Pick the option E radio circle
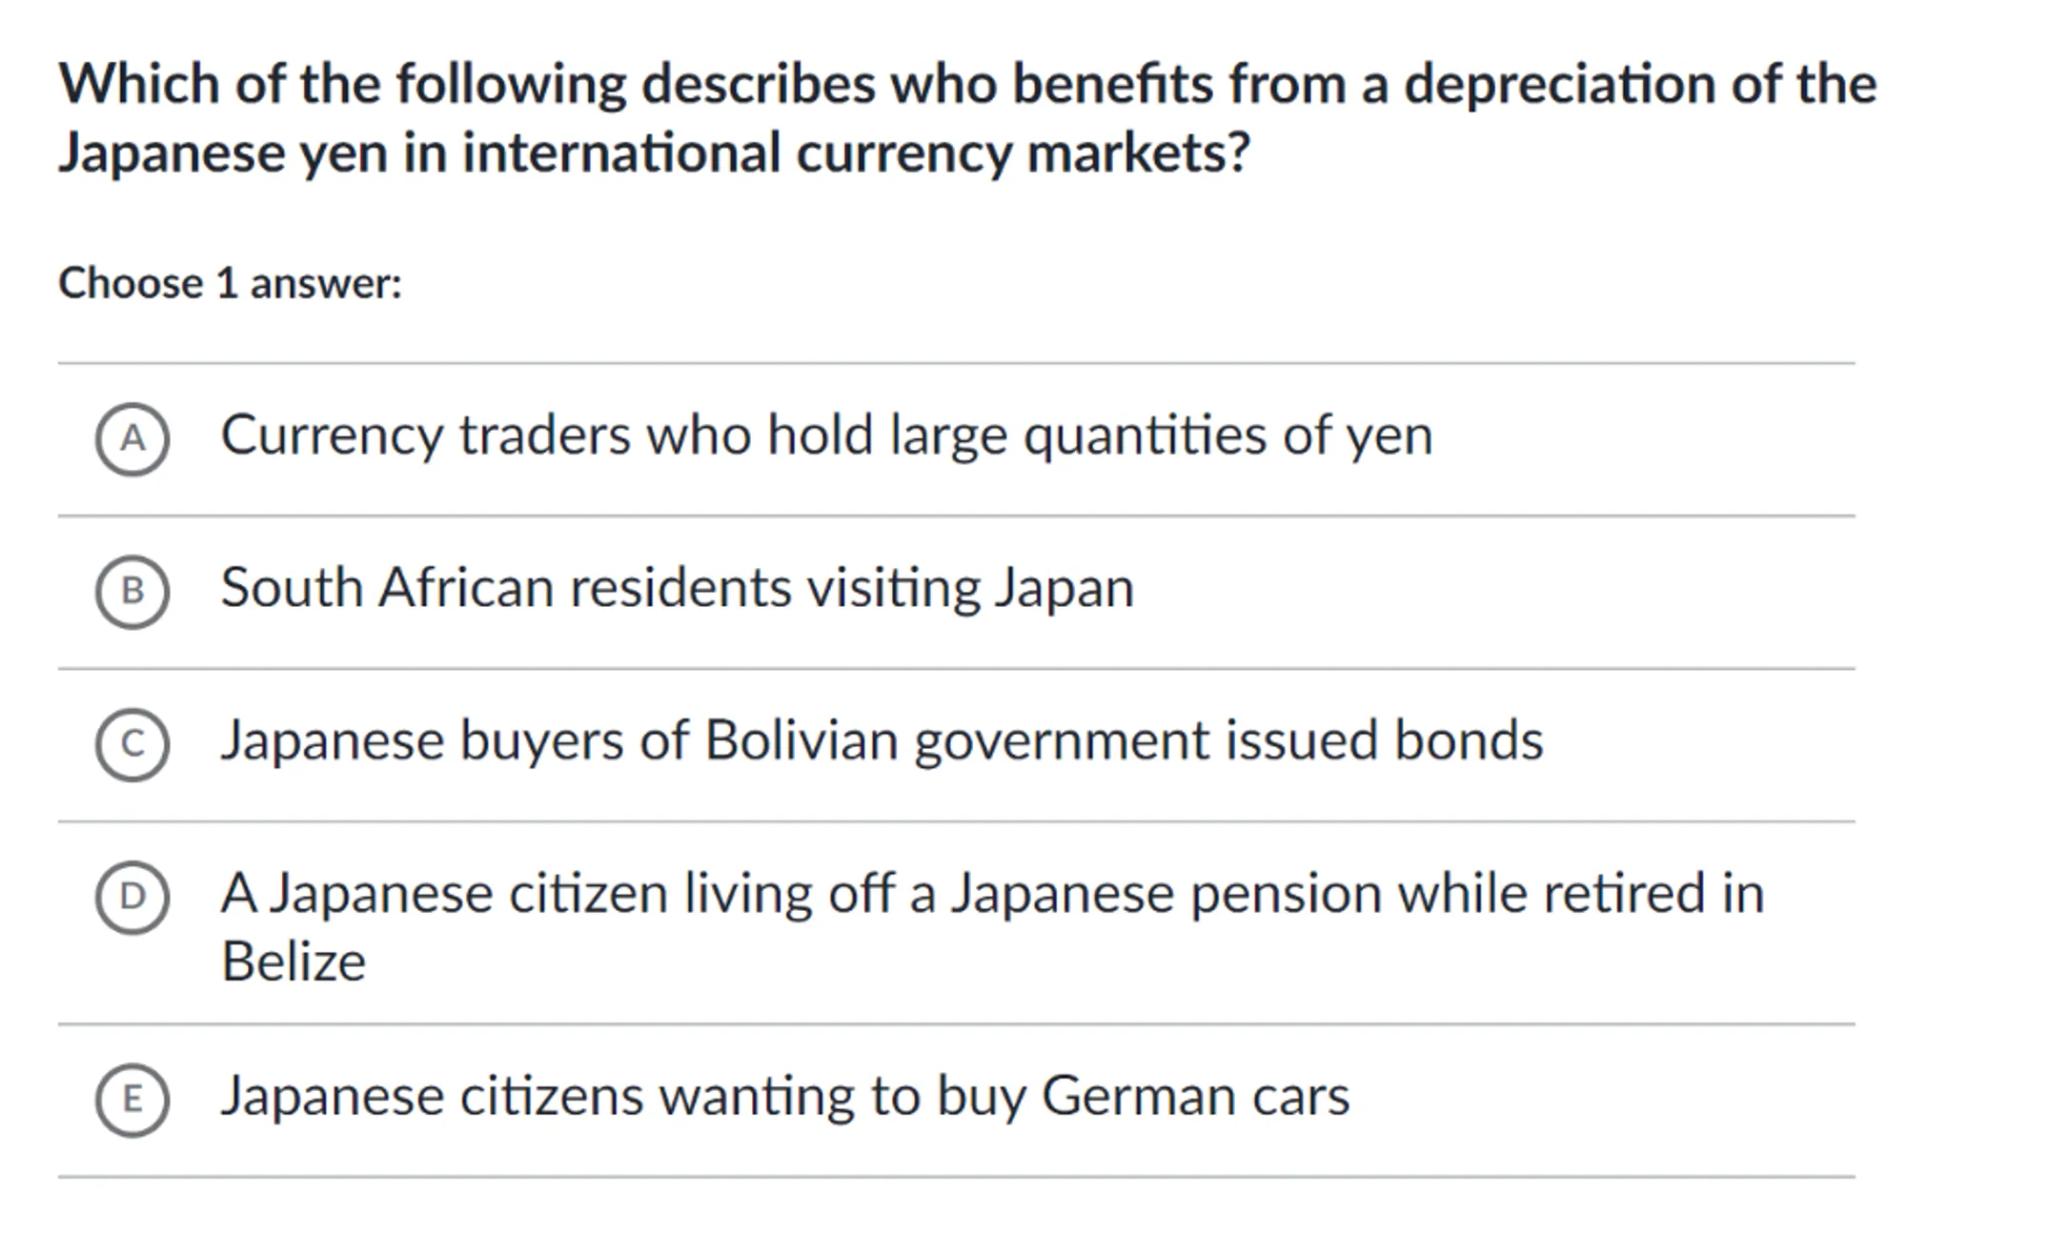Screen dimensions: 2048x1234 [x=132, y=1100]
